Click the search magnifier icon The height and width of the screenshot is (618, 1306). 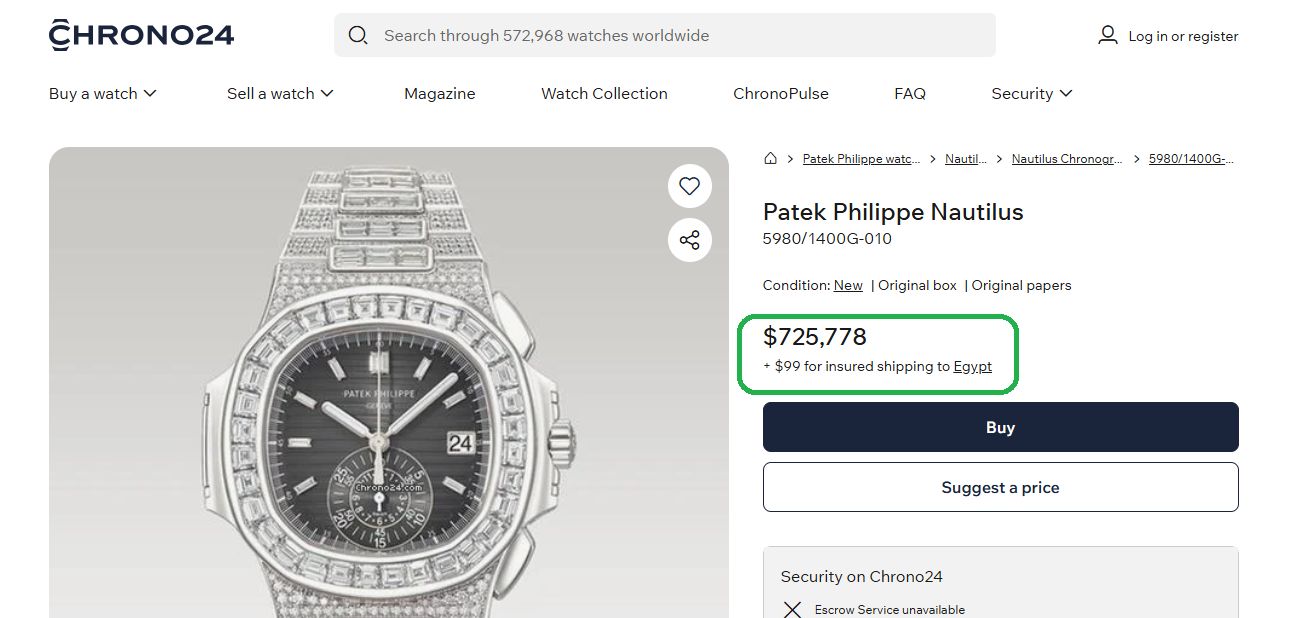(358, 35)
